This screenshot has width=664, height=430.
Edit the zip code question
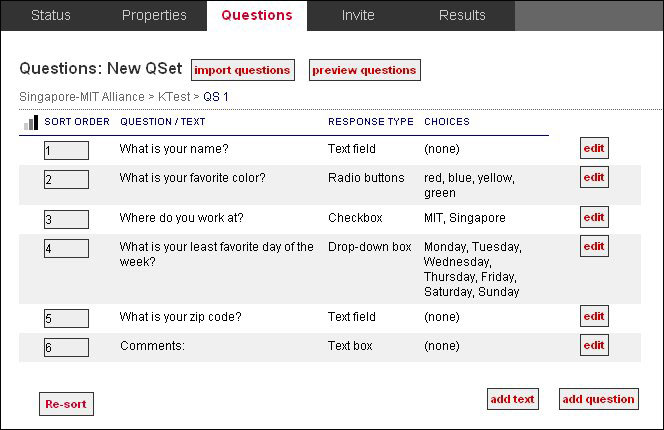pyautogui.click(x=594, y=316)
